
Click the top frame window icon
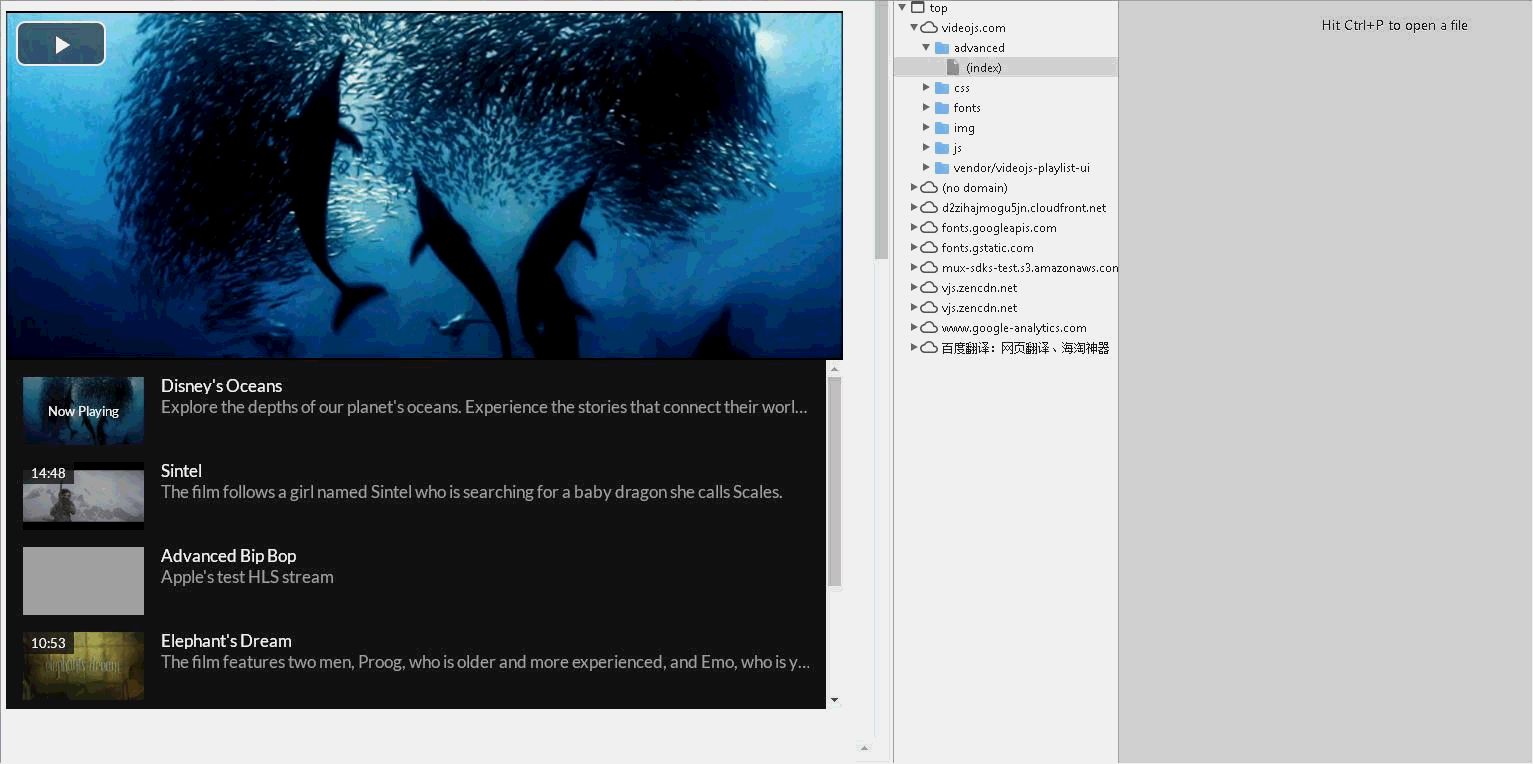click(x=918, y=8)
